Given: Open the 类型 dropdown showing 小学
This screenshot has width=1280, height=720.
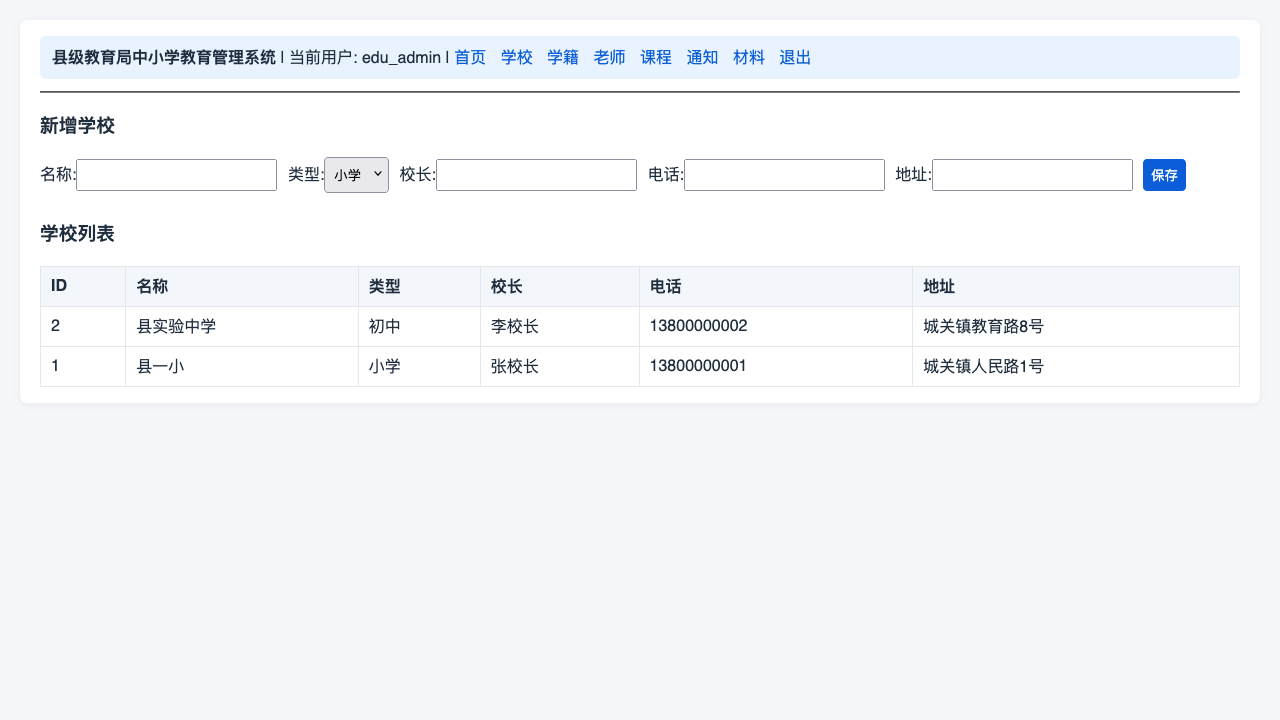Looking at the screenshot, I should tap(356, 175).
